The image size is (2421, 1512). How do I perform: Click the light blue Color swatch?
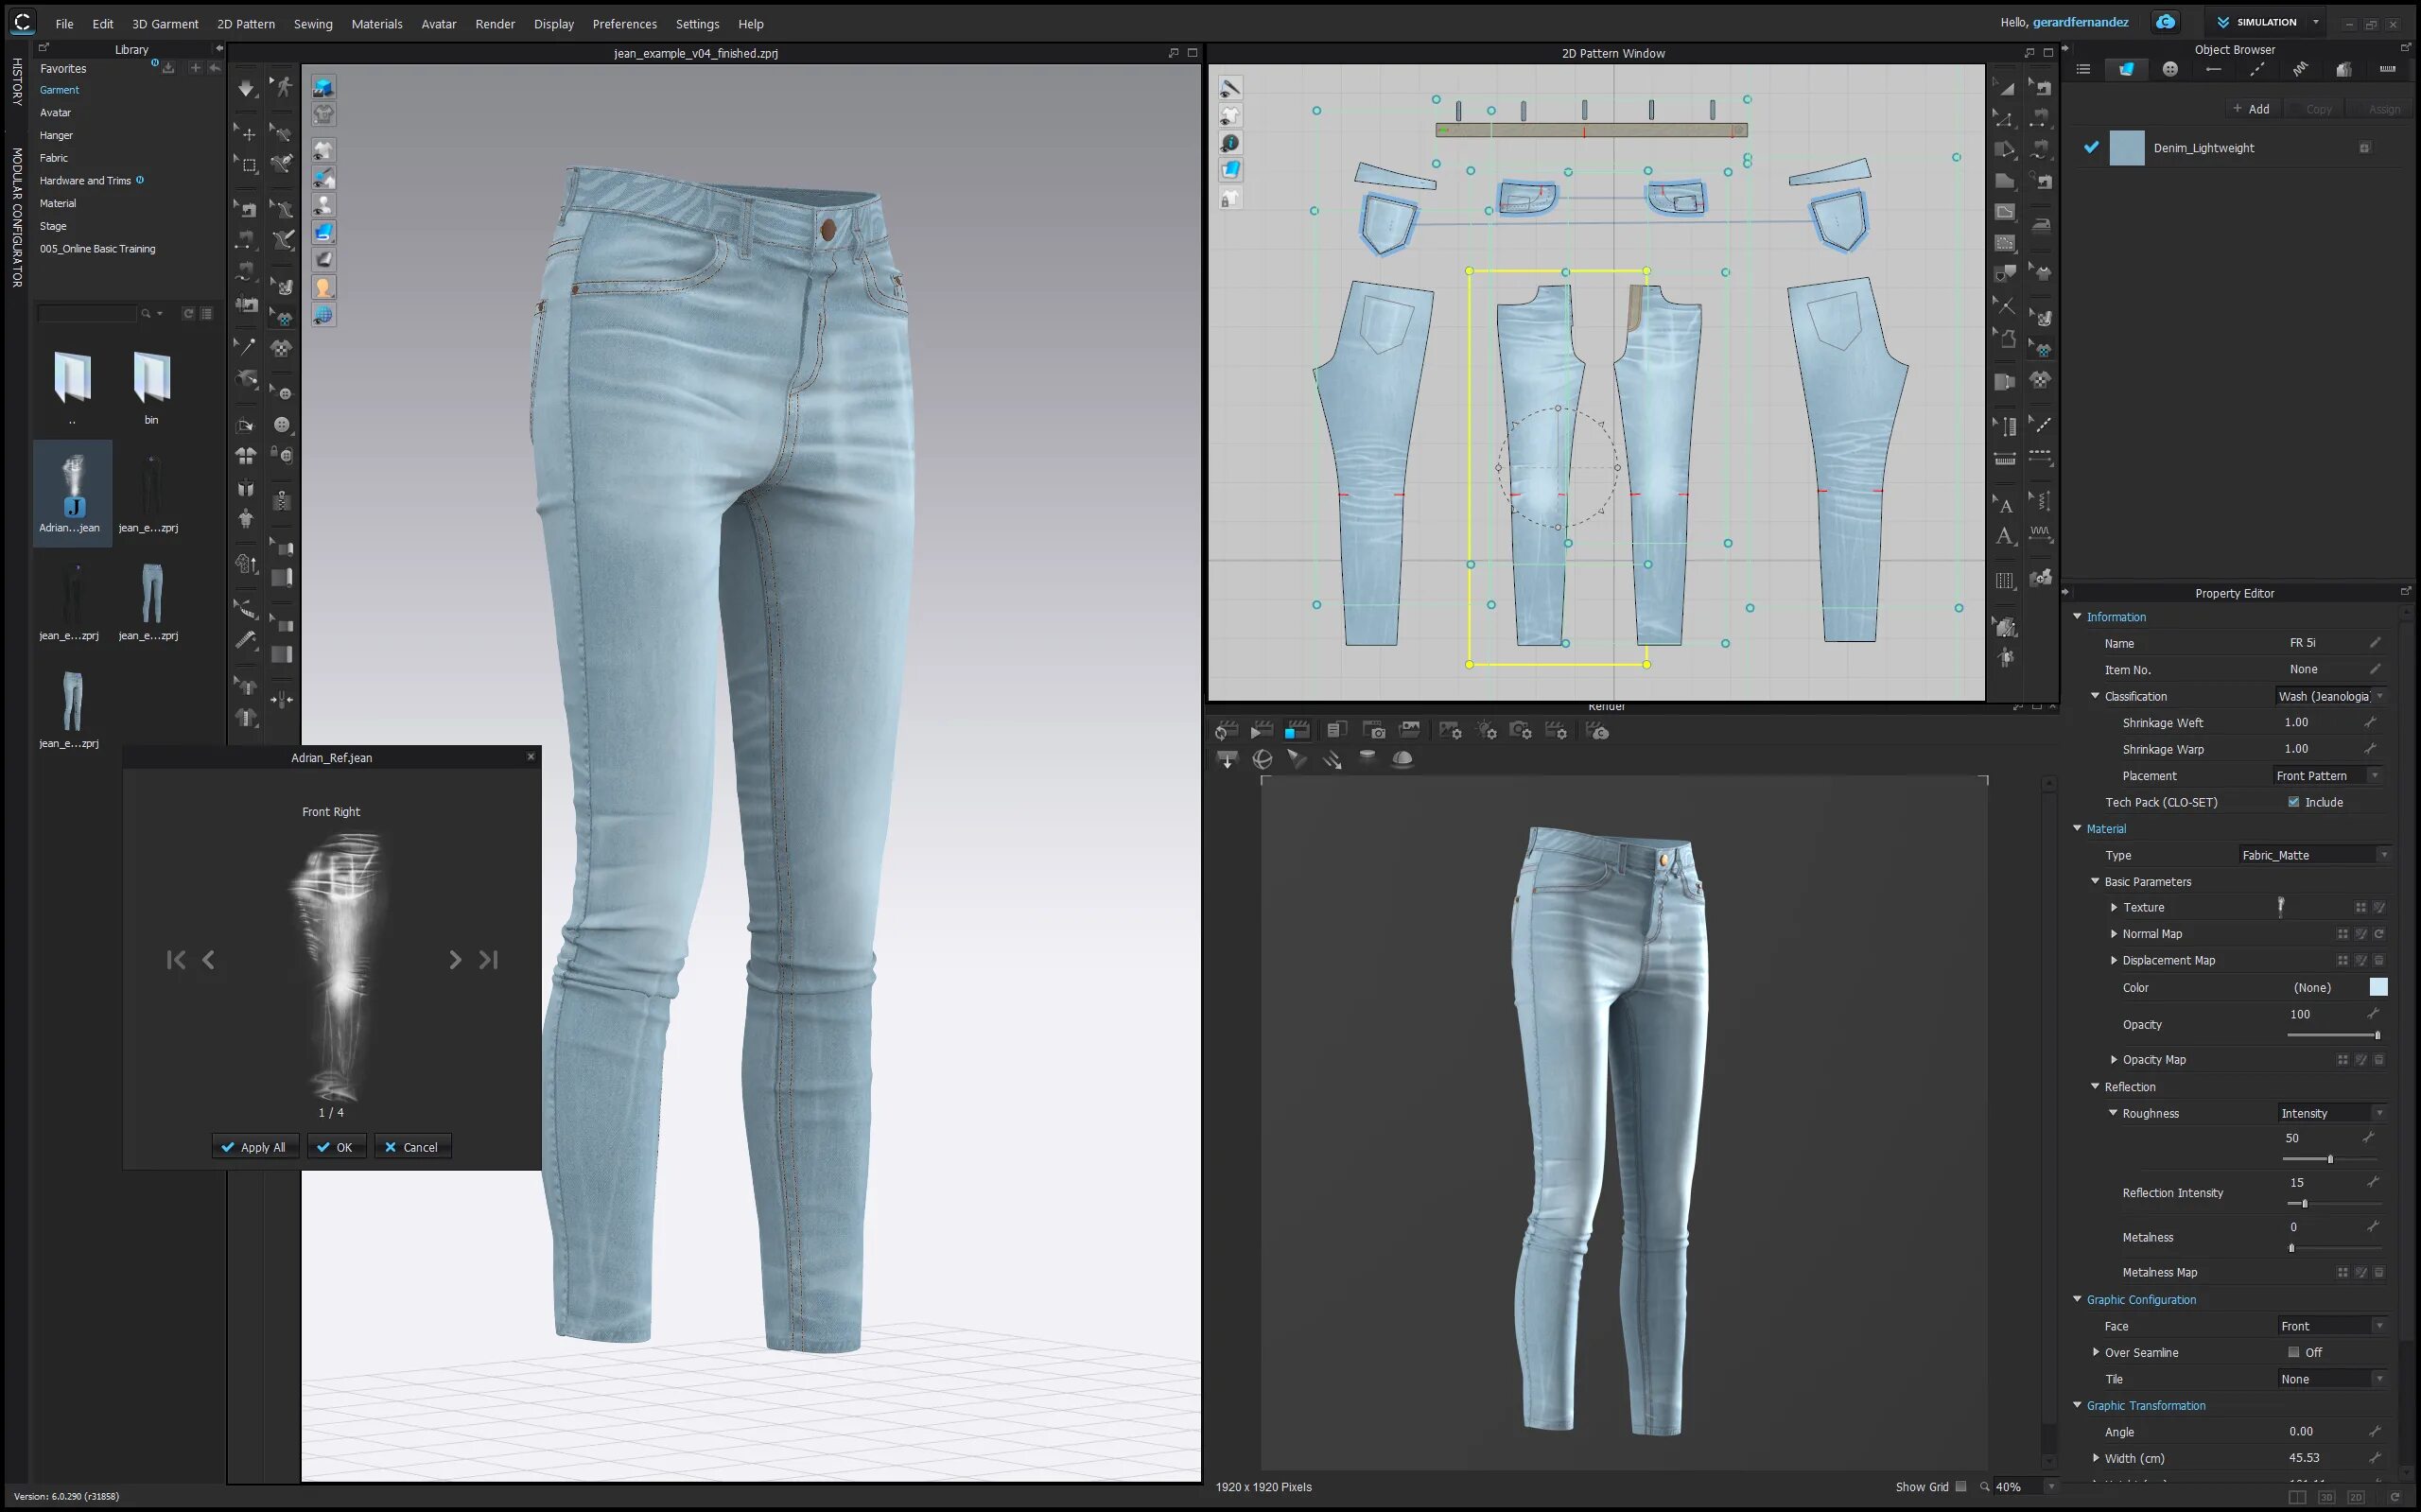[2378, 987]
